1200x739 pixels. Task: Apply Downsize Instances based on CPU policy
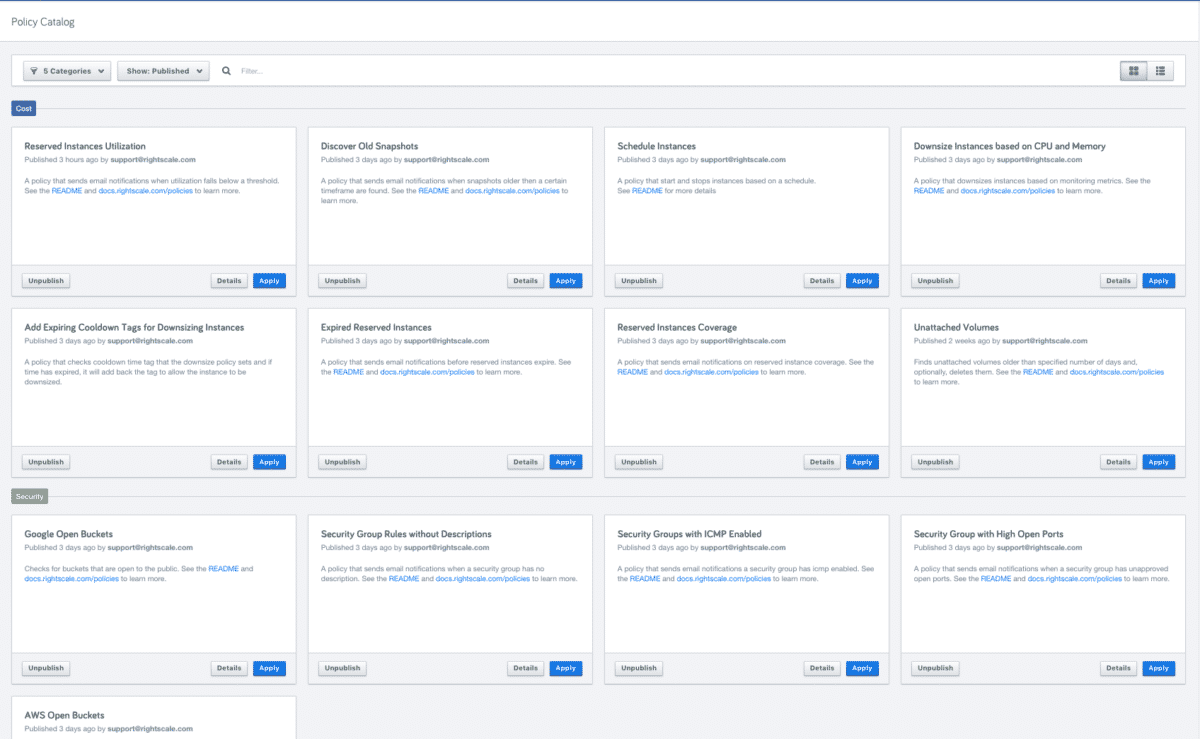click(x=1158, y=281)
